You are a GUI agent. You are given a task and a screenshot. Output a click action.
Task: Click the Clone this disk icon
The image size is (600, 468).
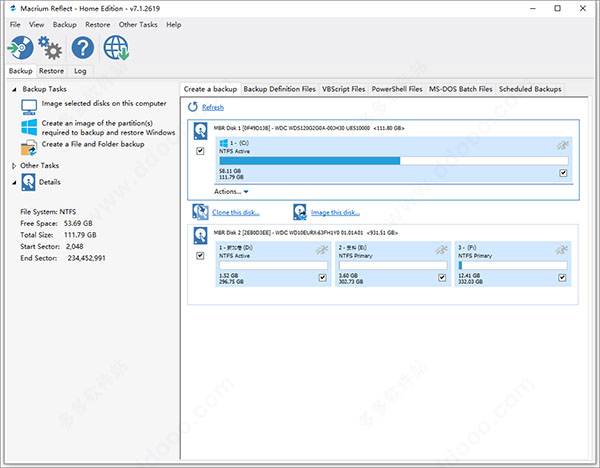pyautogui.click(x=200, y=212)
